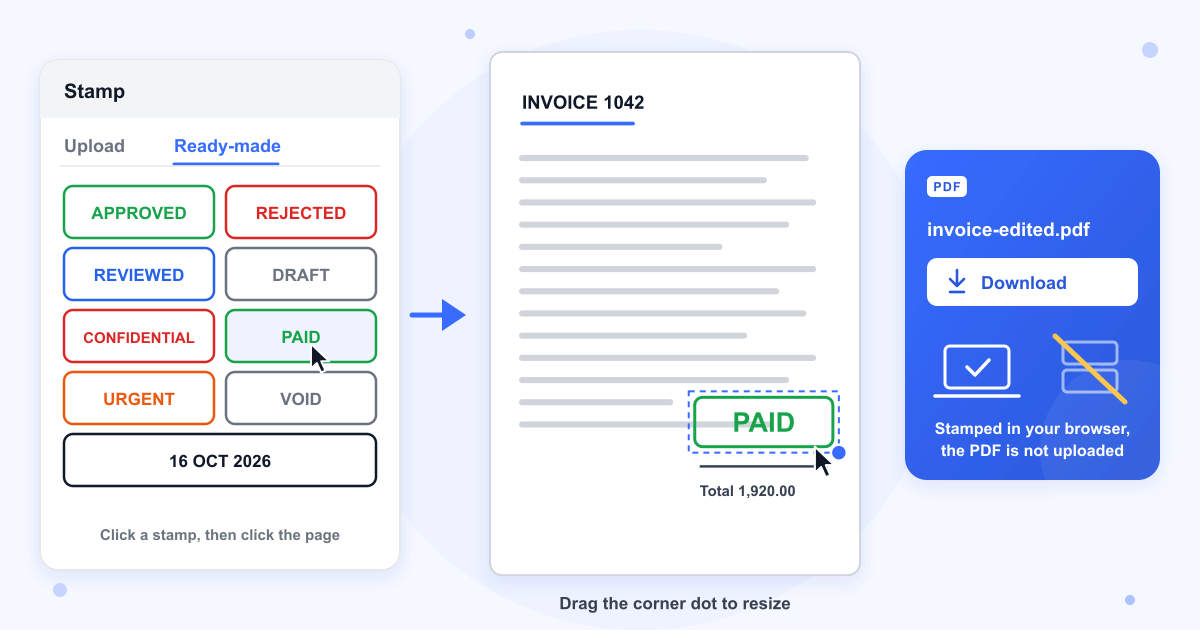The height and width of the screenshot is (630, 1200).
Task: Click the 'Click a stamp, then click the page' hint
Action: 220,535
